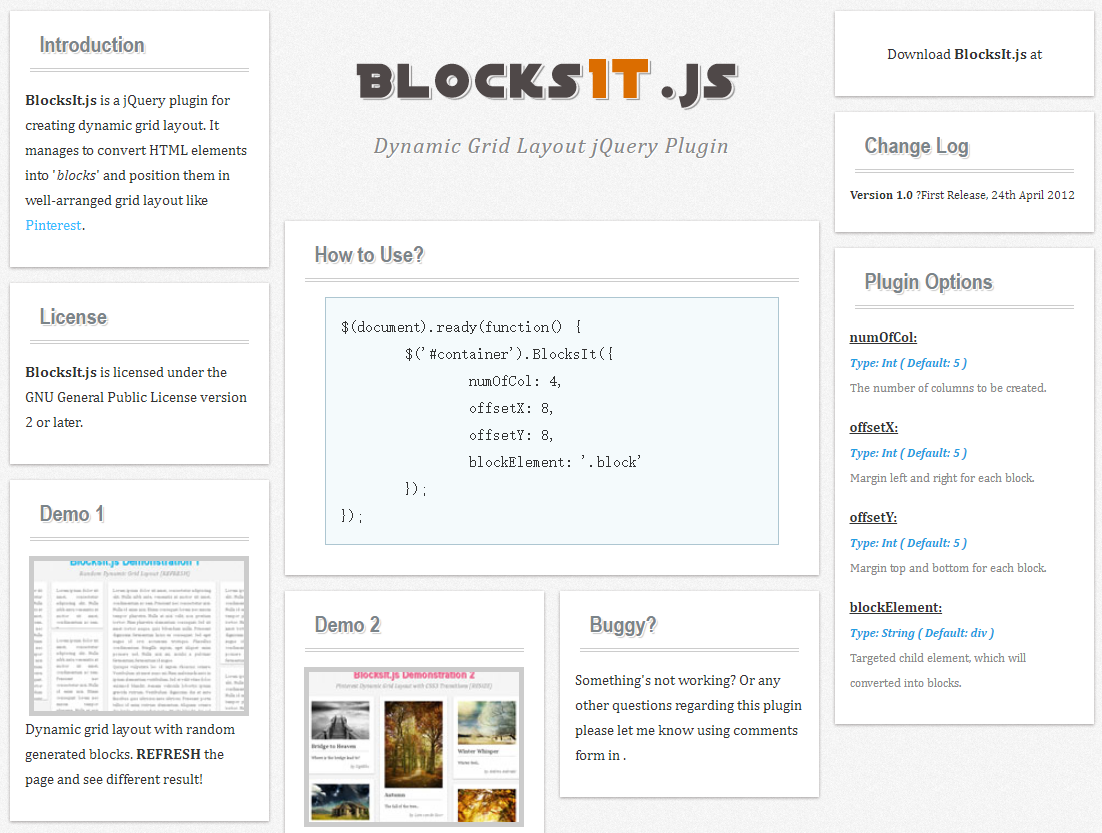Screen dimensions: 1102x833
Task: Click the Plugin Options heading
Action: [928, 282]
